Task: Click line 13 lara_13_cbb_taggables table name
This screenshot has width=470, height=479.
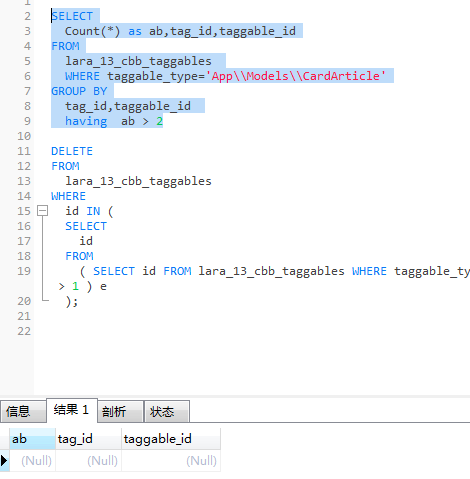Action: click(138, 181)
